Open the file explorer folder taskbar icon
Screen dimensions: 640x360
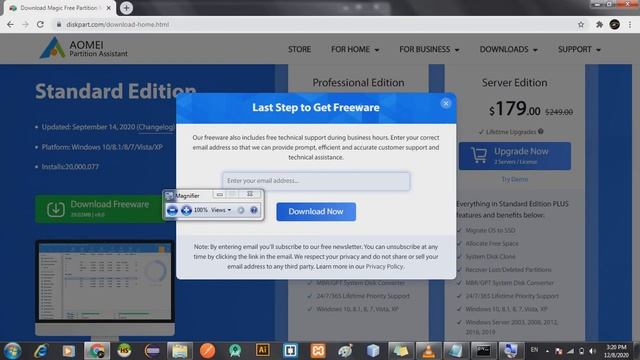[x=180, y=351]
